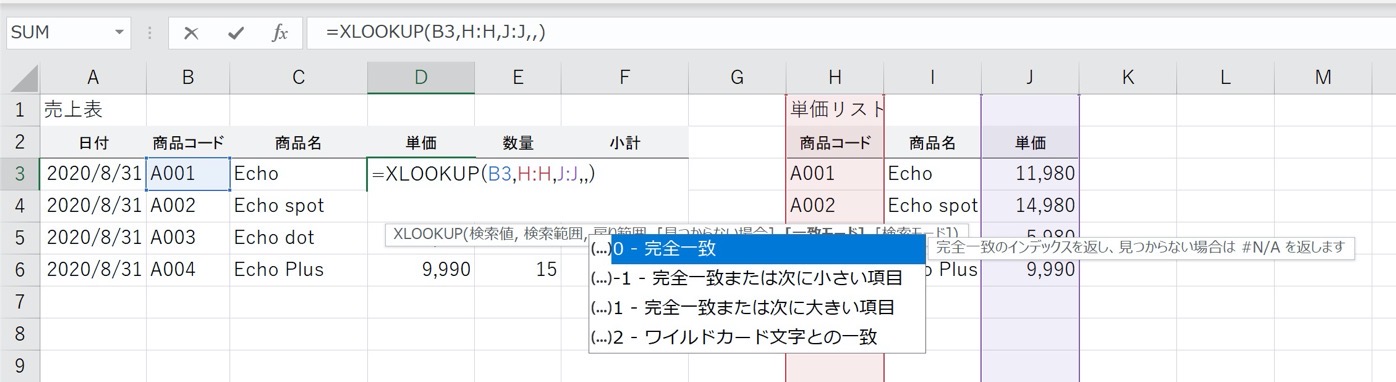Click '単価' header in column D
The width and height of the screenshot is (1396, 382).
pos(421,143)
